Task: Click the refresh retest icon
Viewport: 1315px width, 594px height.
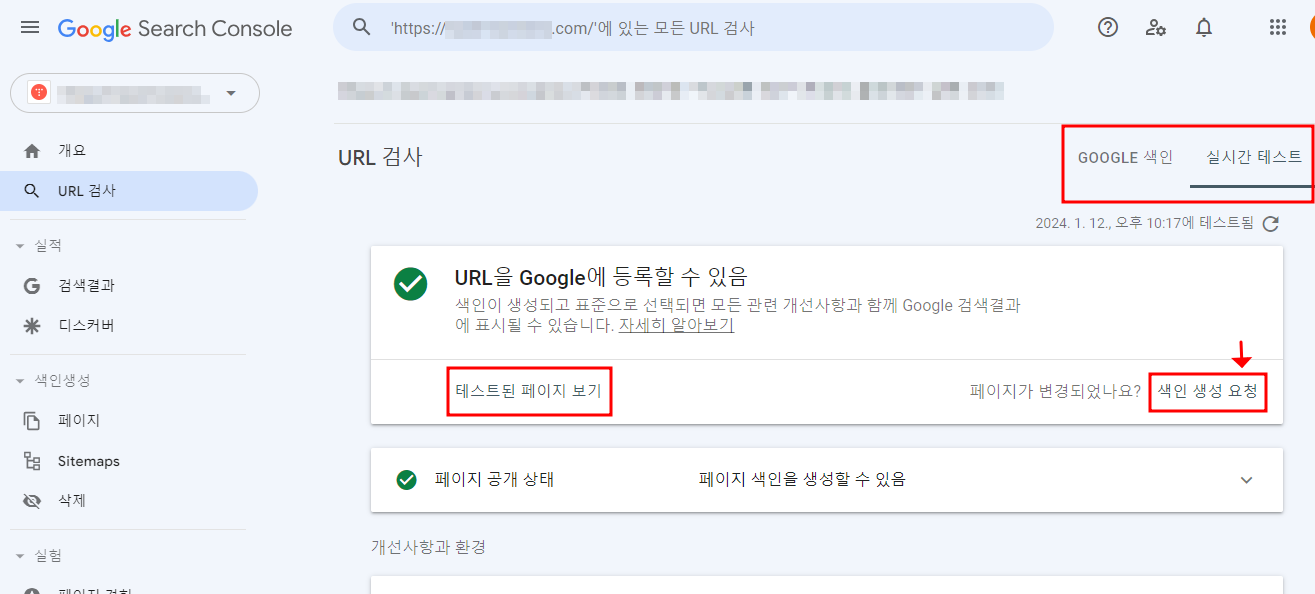Action: [1271, 224]
